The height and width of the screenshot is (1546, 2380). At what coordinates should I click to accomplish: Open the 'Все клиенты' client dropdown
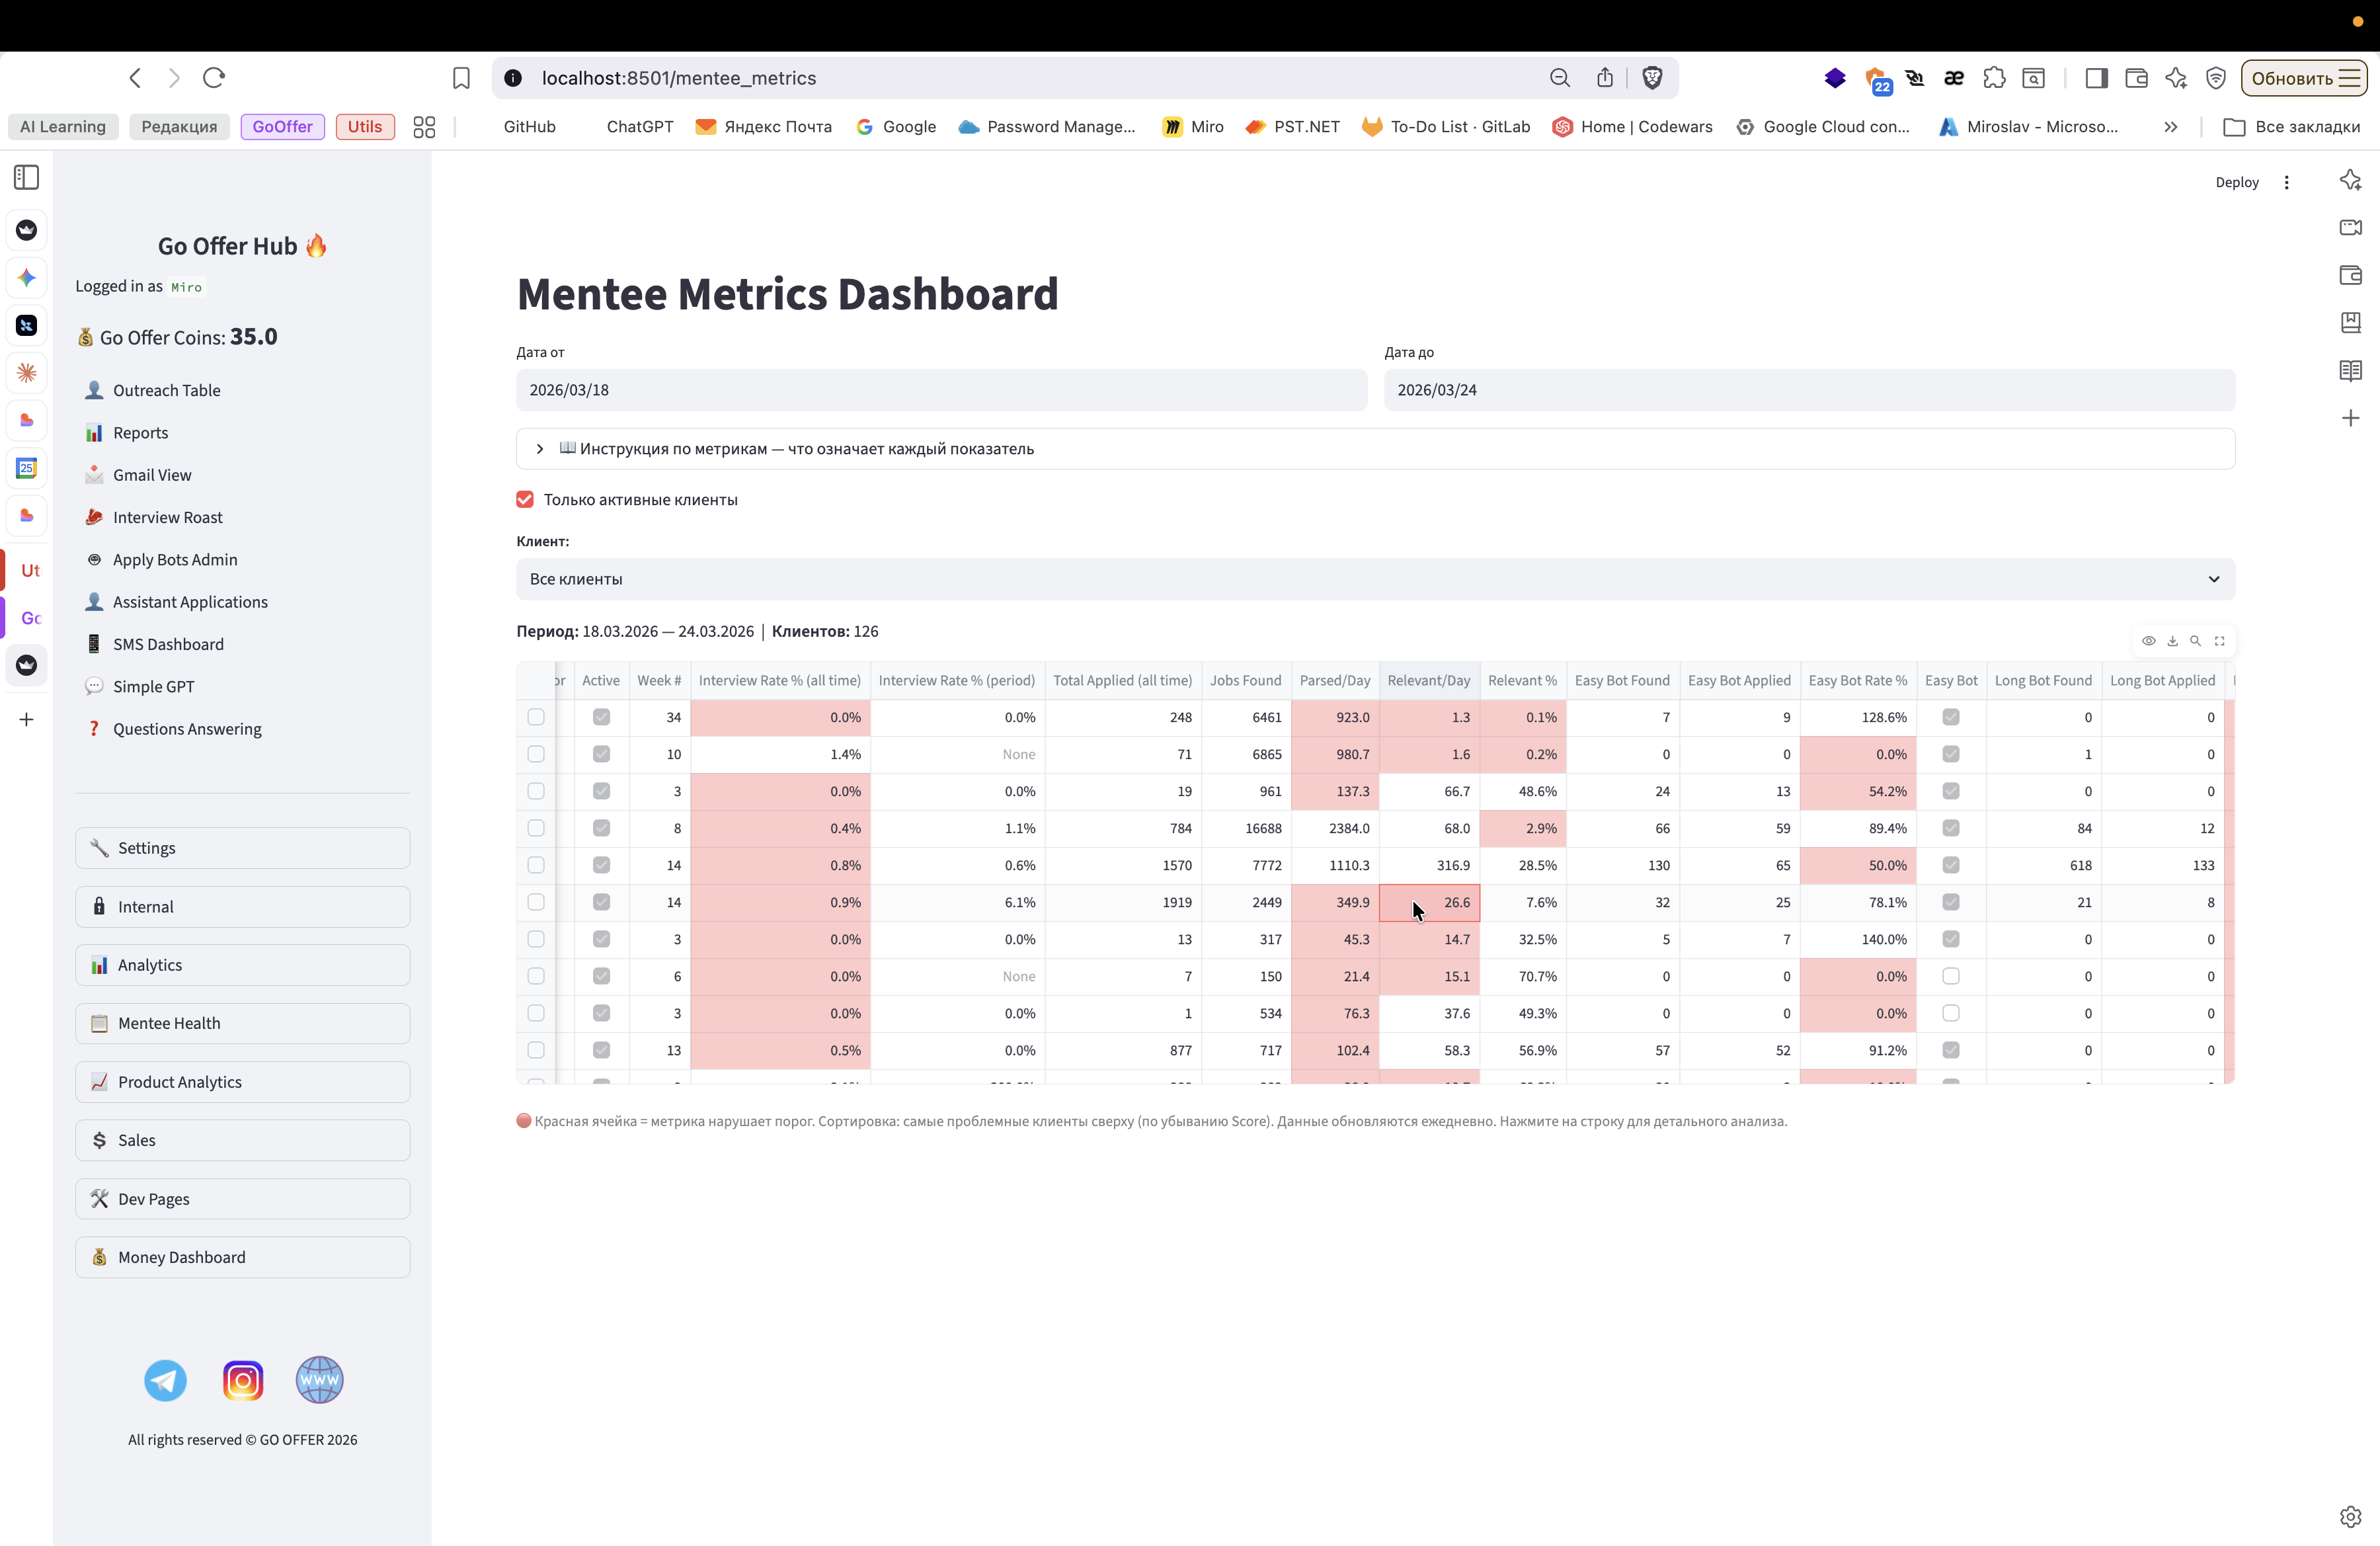click(1375, 579)
